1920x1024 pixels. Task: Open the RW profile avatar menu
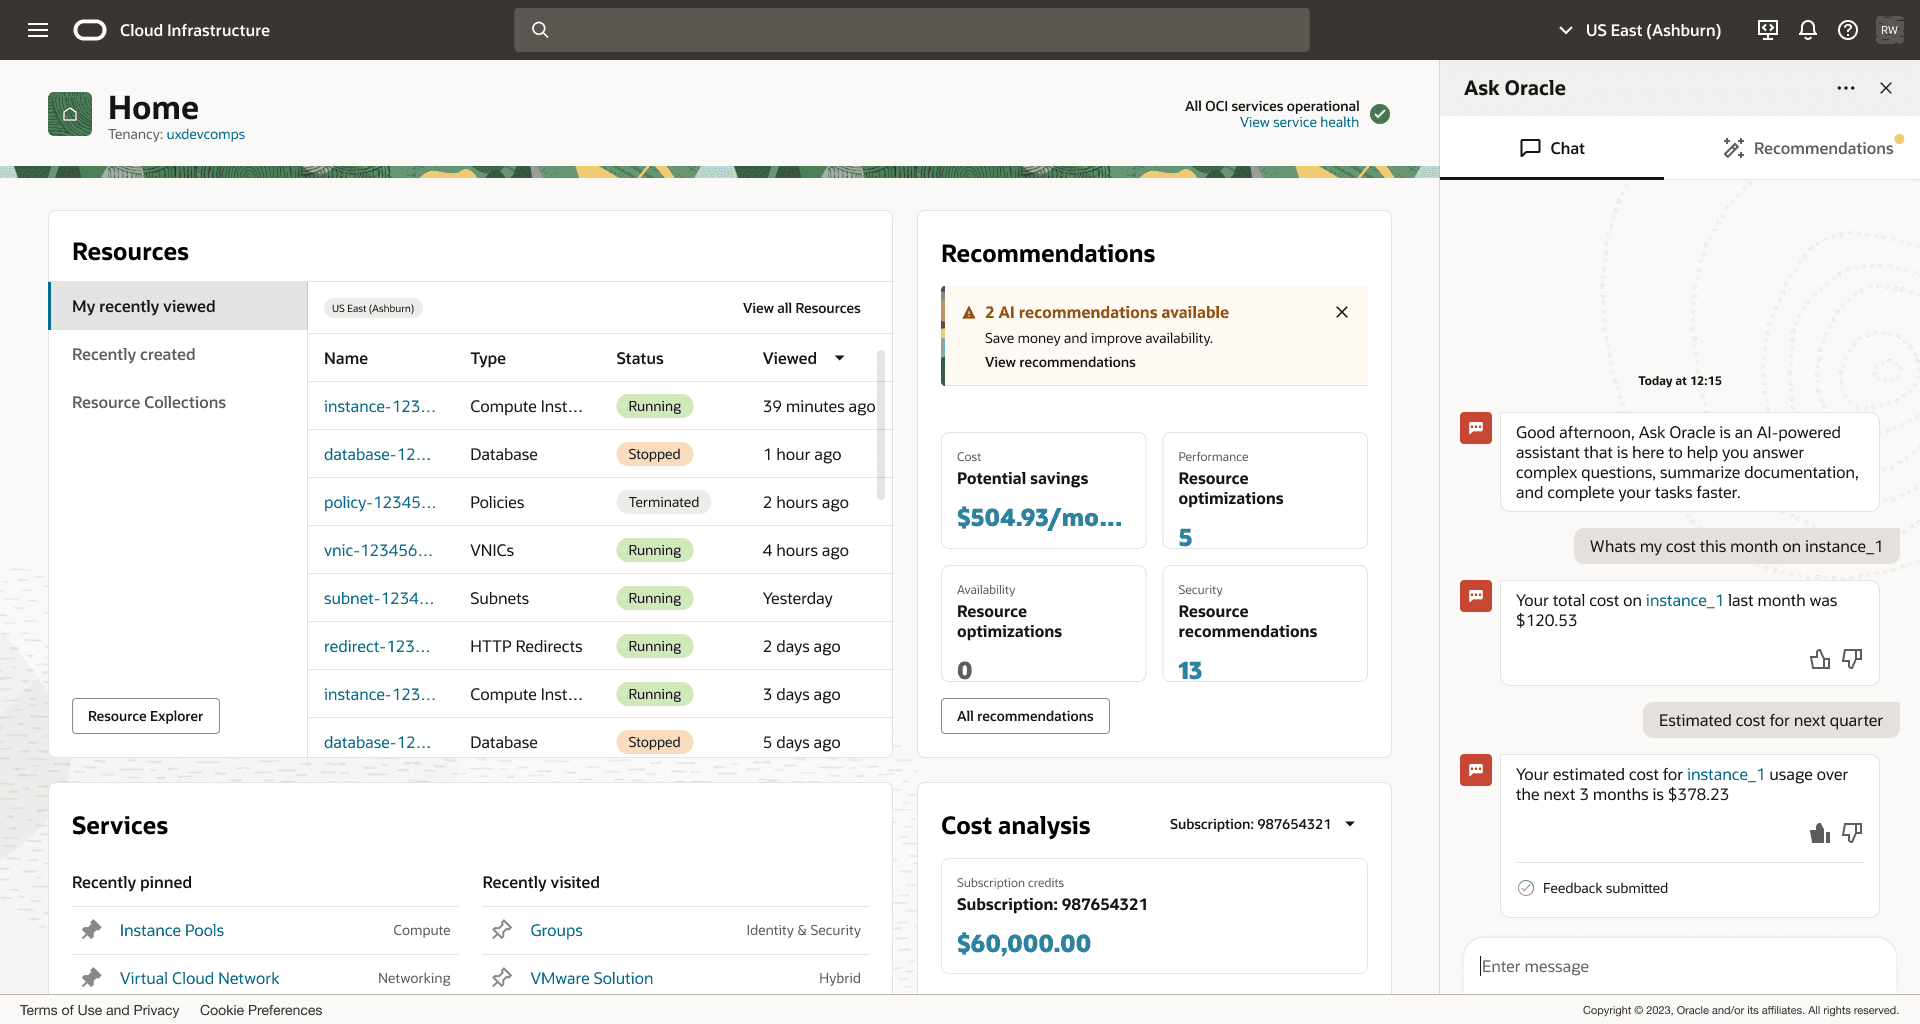coord(1889,30)
